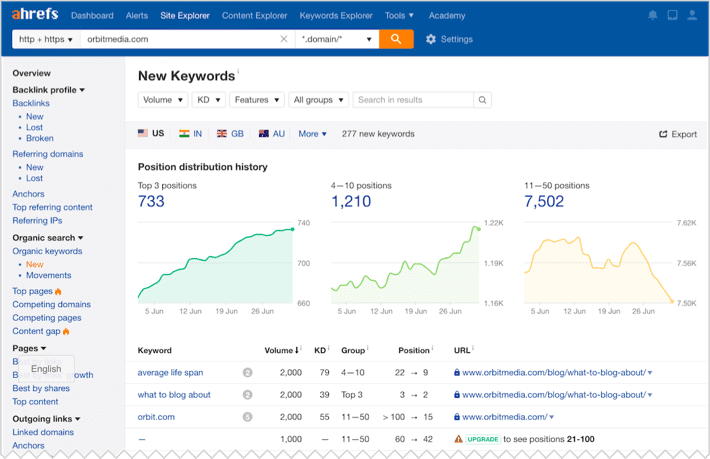Open the 'average life span' keyword
The width and height of the screenshot is (710, 459).
[170, 373]
